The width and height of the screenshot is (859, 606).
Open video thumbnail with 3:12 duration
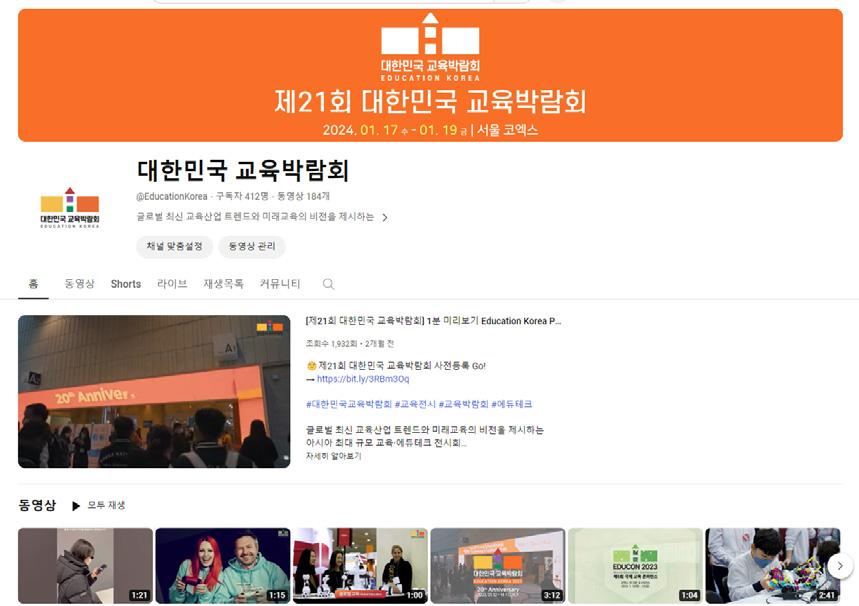coord(498,566)
